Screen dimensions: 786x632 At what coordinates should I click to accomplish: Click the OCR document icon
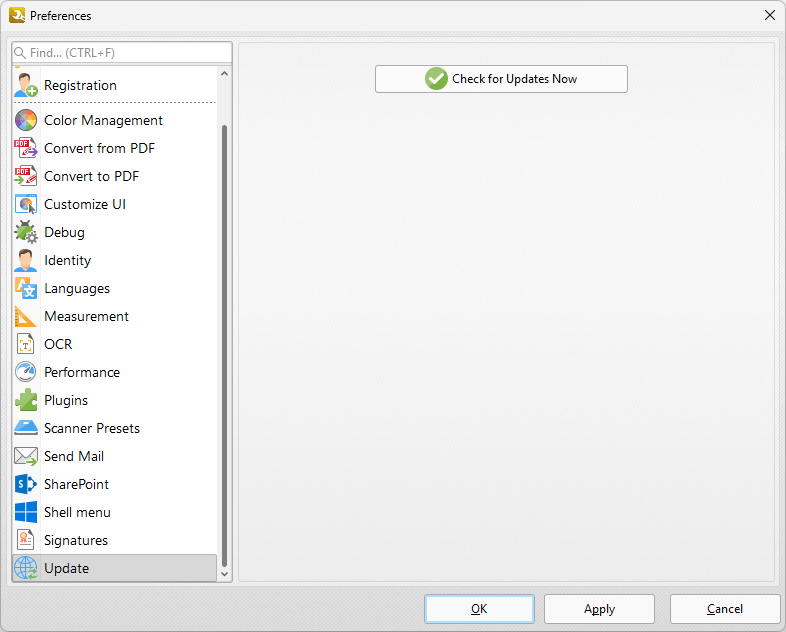[26, 344]
